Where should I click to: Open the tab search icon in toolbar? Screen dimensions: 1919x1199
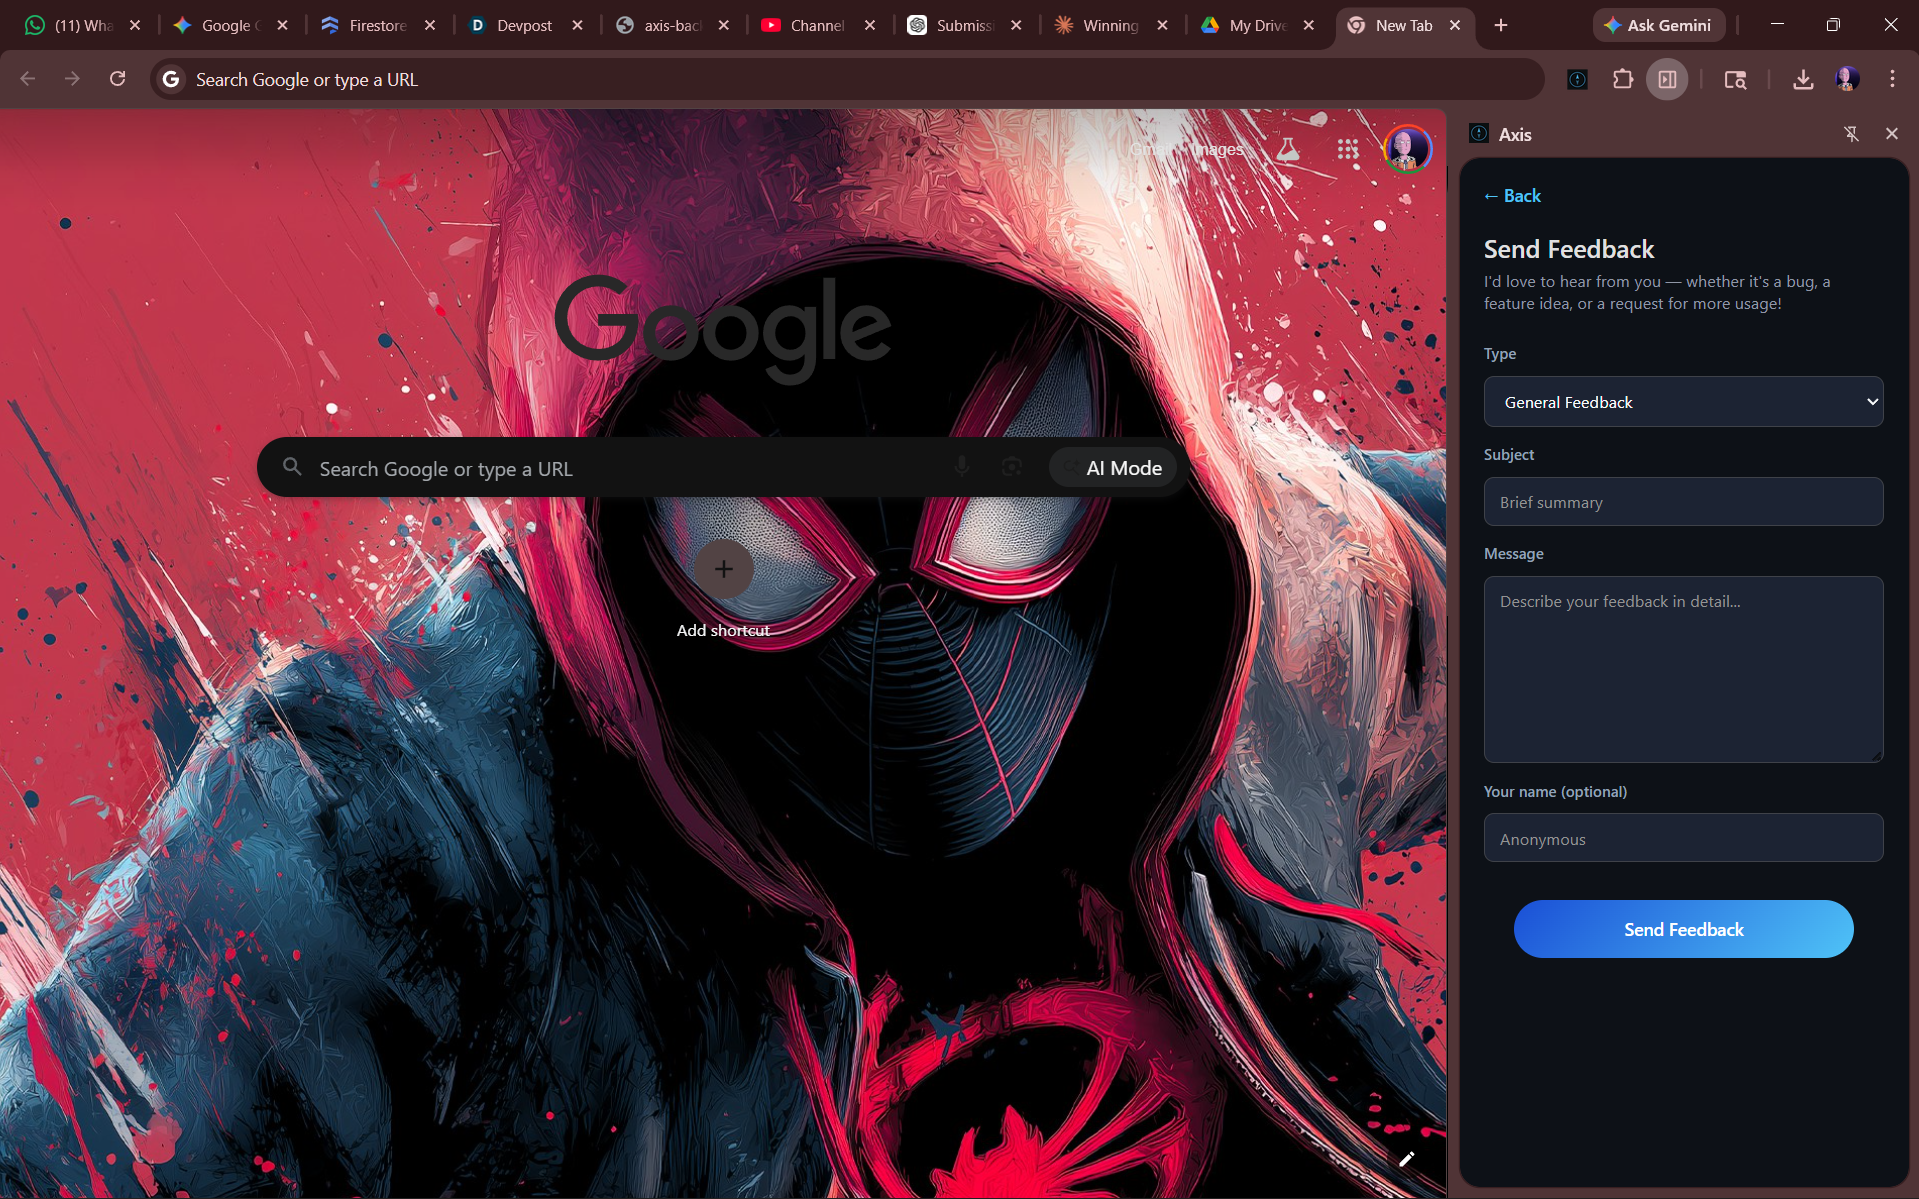(1735, 79)
